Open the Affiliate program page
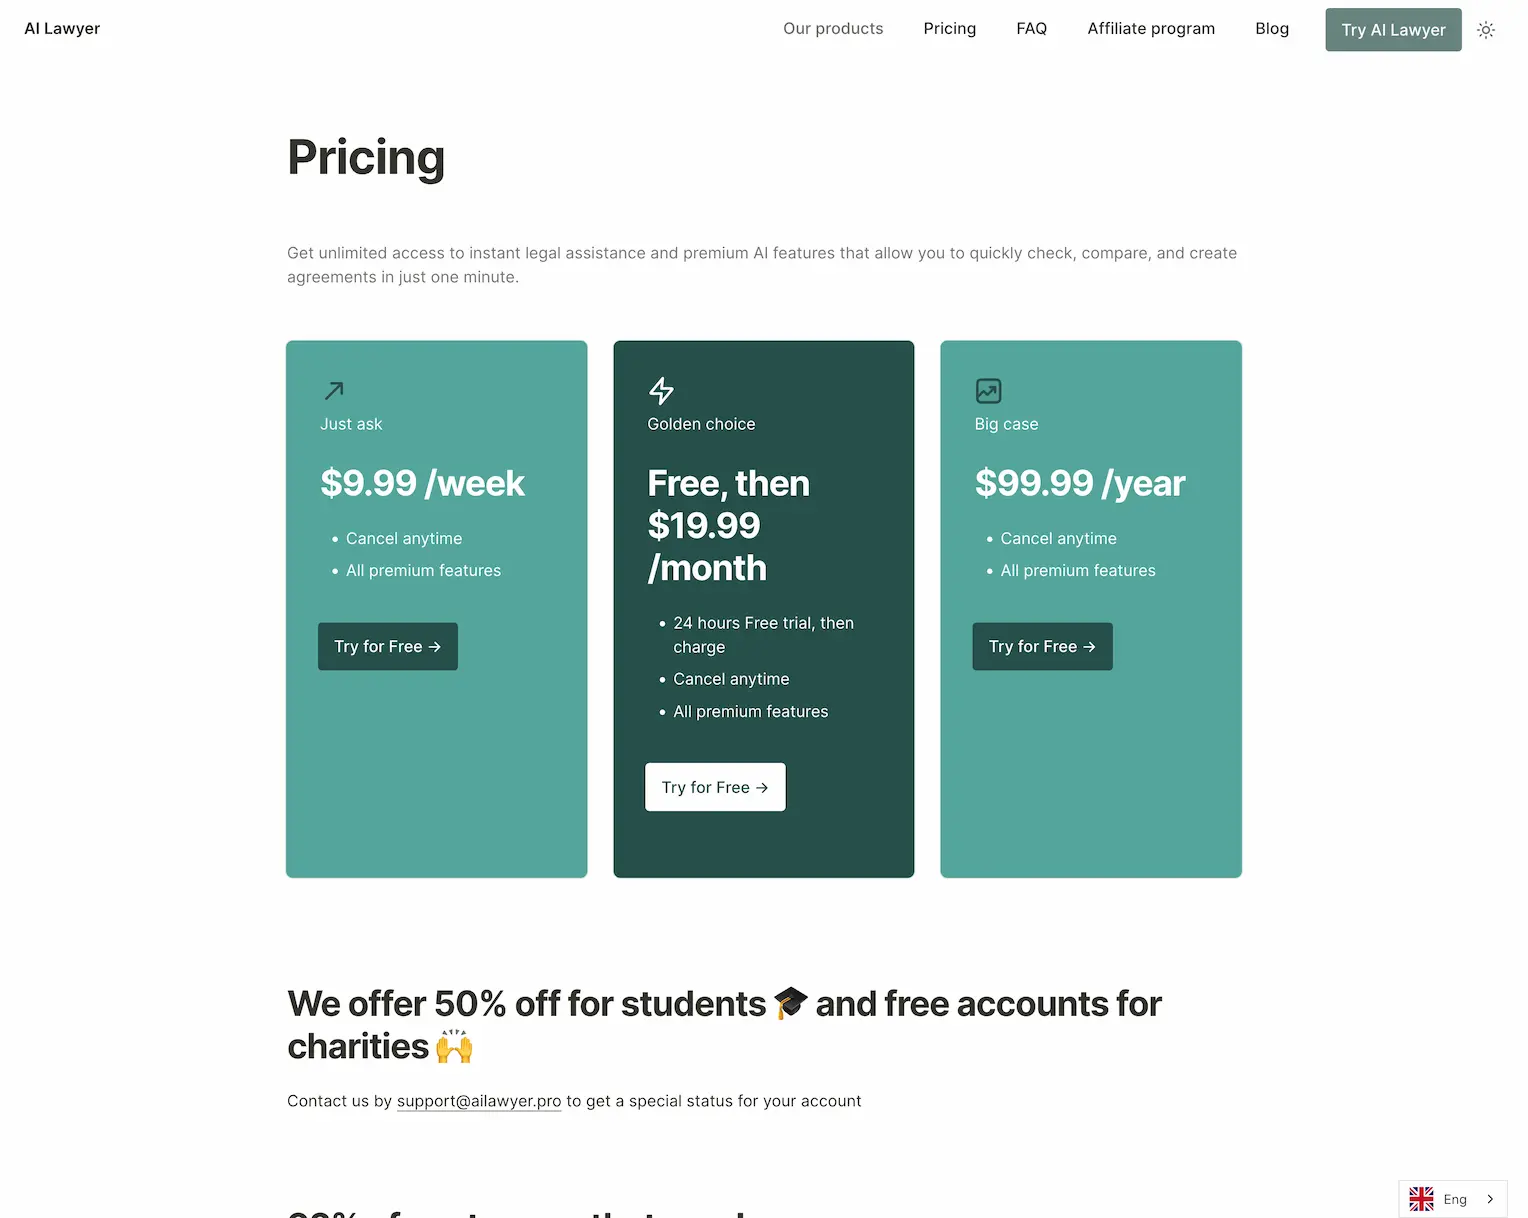Screen dimensions: 1528x1218 [1151, 29]
